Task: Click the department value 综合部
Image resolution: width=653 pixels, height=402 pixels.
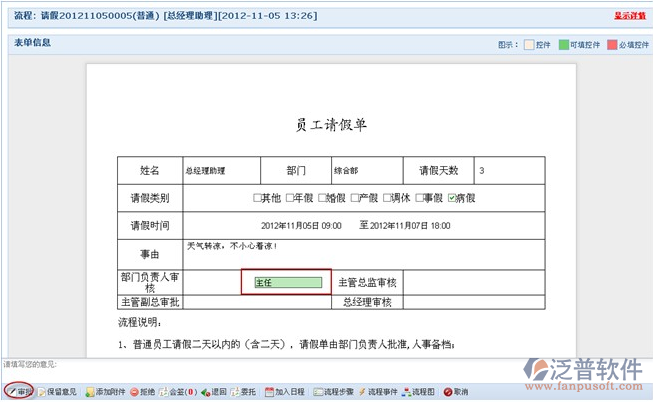Action: [346, 171]
